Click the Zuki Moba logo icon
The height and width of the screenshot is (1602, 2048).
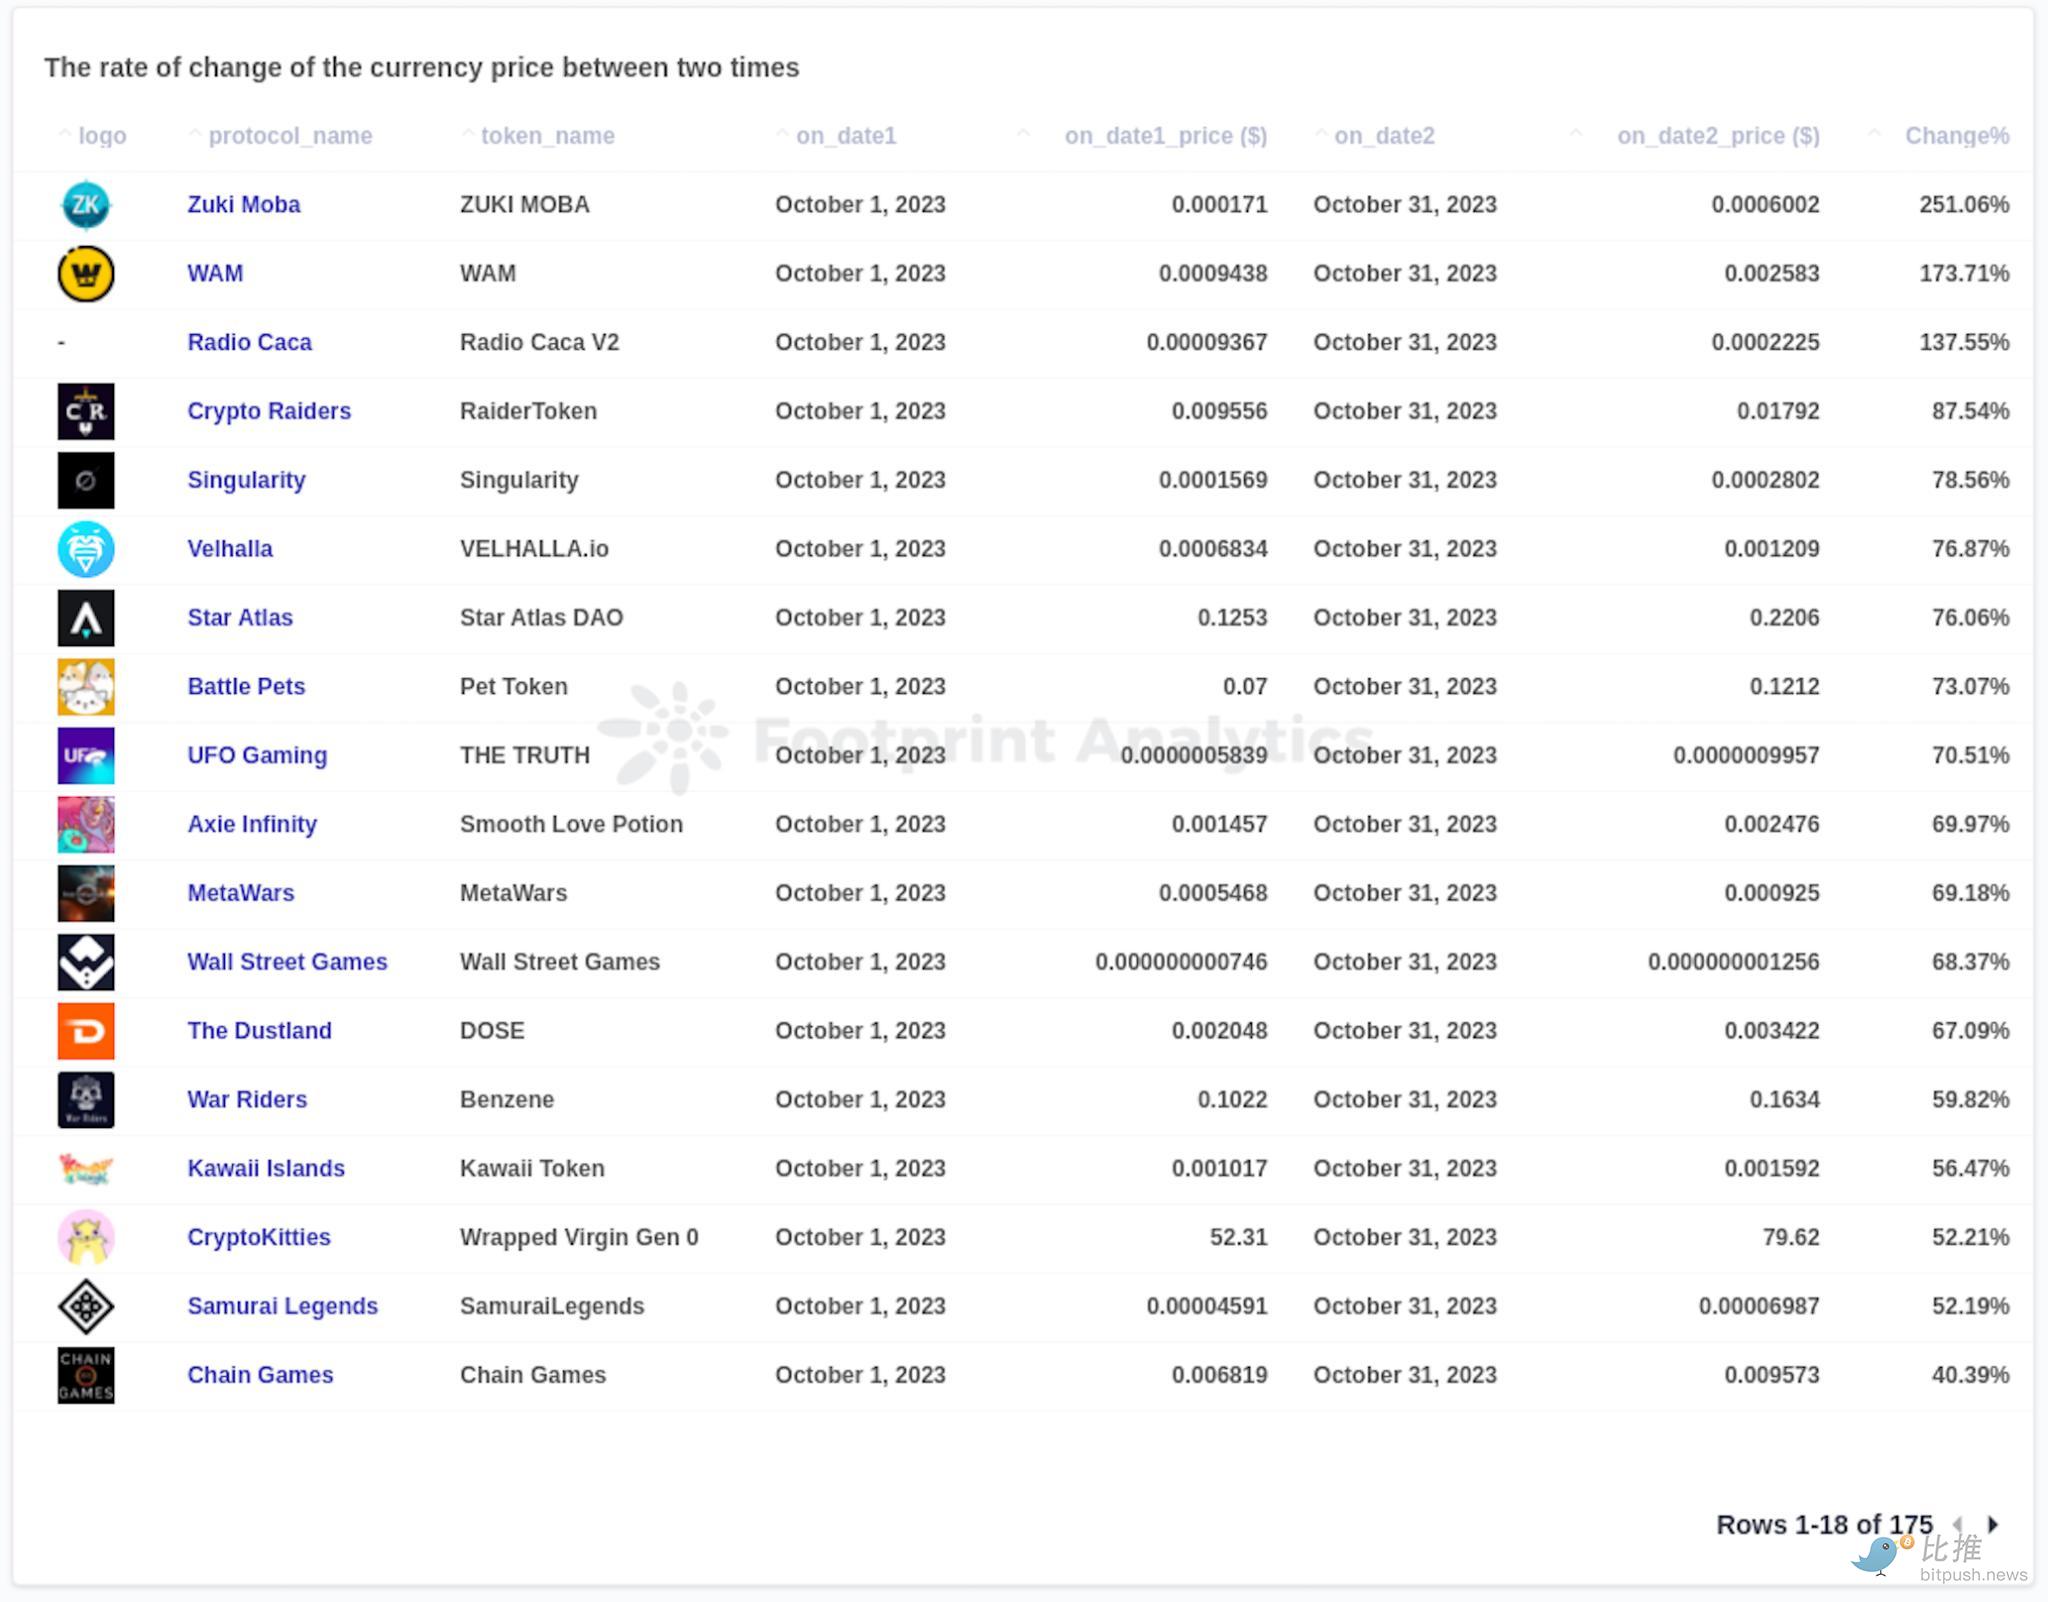(86, 205)
